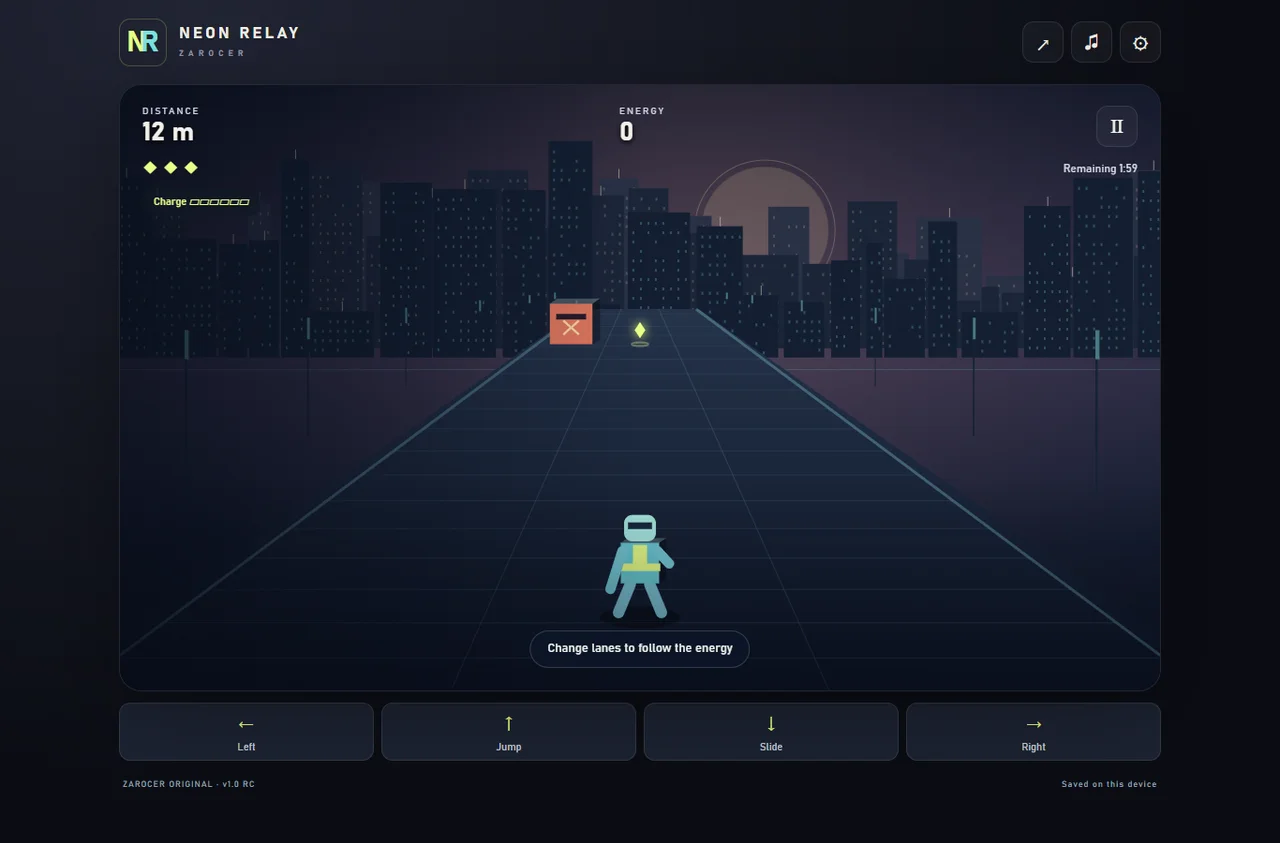
Task: Move Left with the arrow button
Action: pyautogui.click(x=246, y=732)
